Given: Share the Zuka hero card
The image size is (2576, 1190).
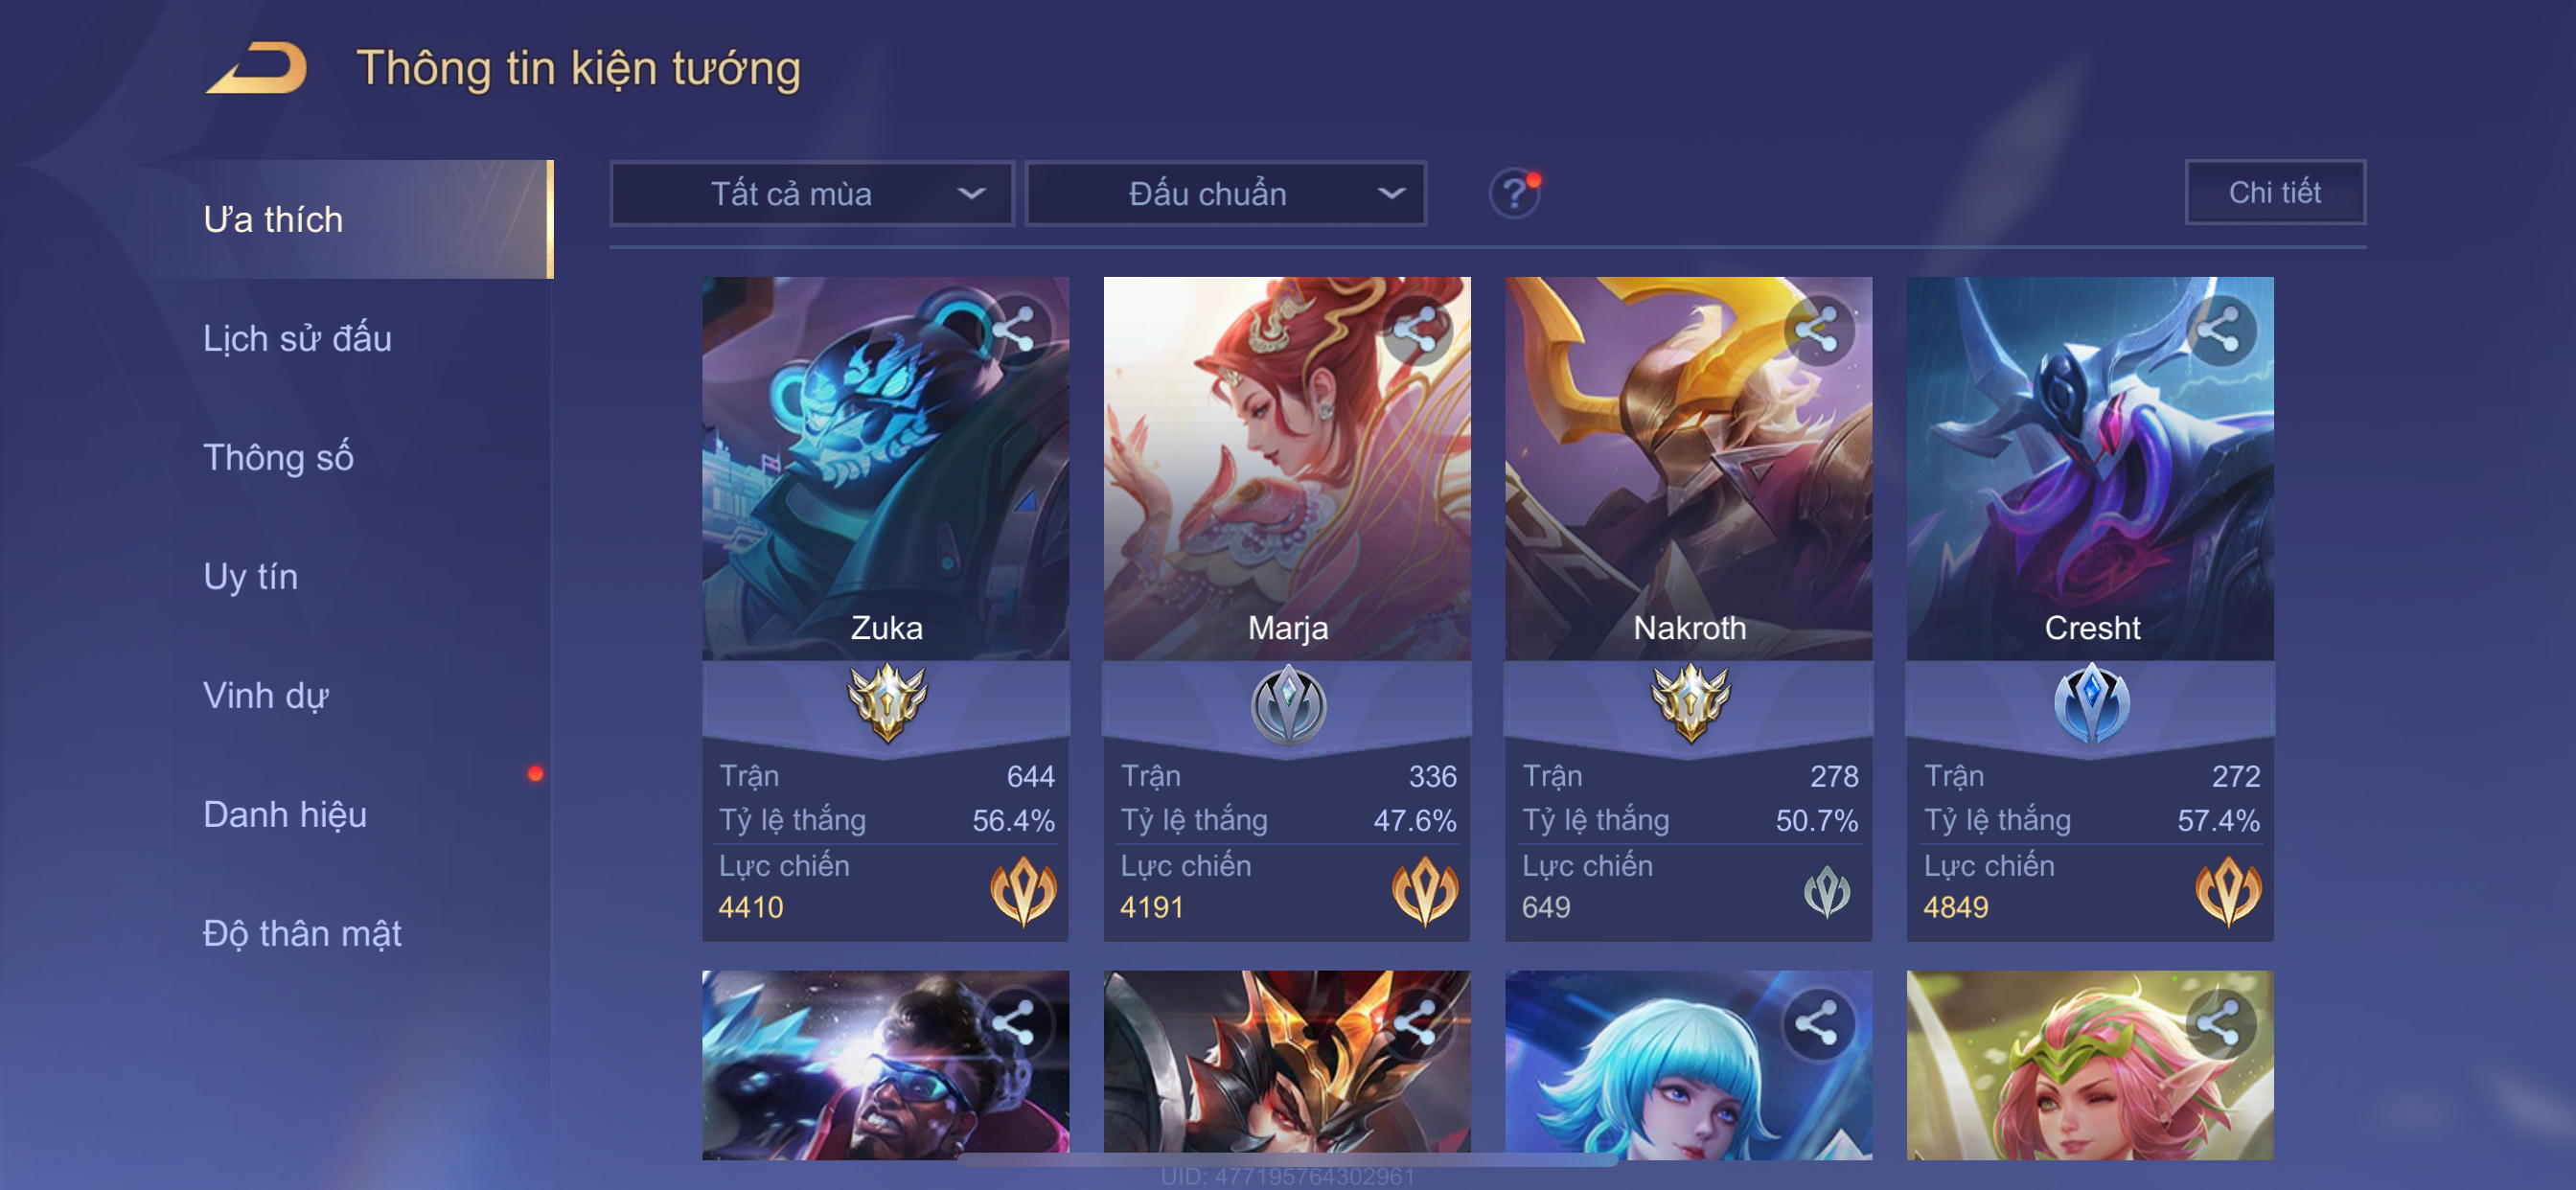Looking at the screenshot, I should tap(1016, 330).
